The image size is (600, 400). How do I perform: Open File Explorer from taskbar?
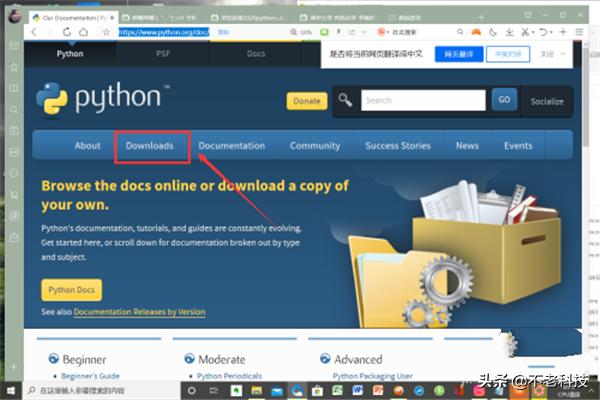256,391
